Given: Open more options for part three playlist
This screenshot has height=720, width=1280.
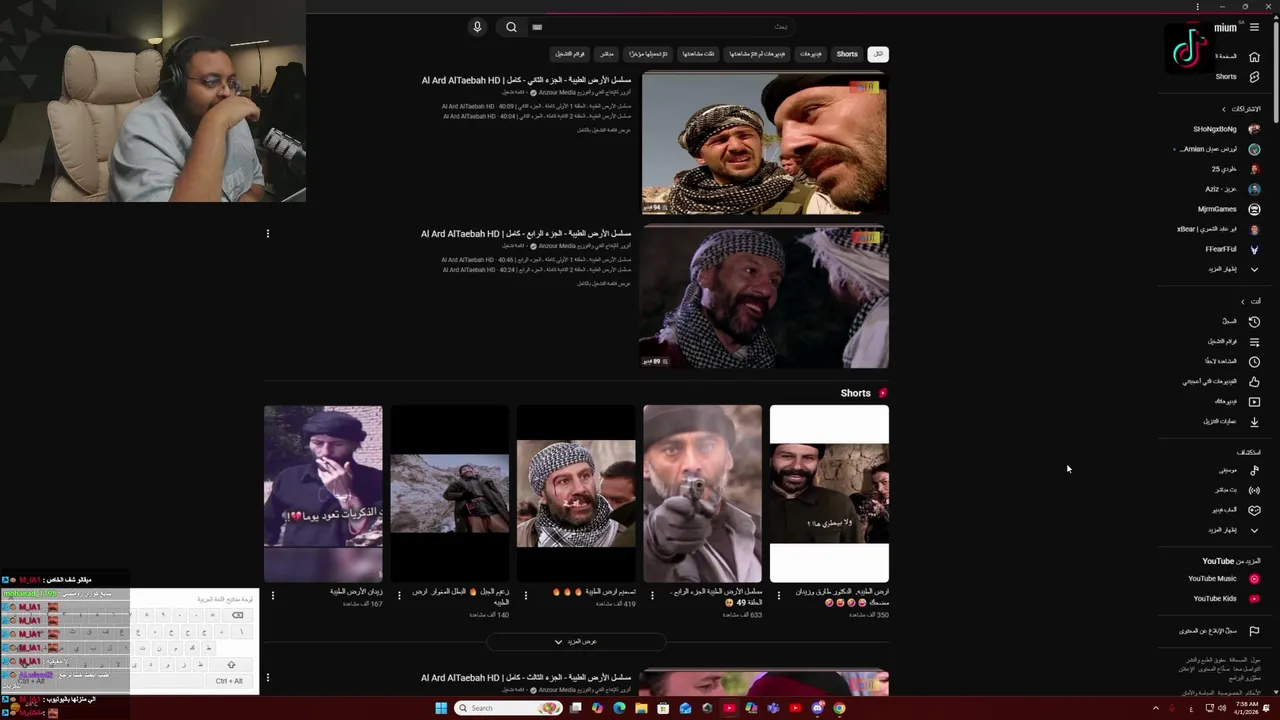Looking at the screenshot, I should [x=267, y=677].
